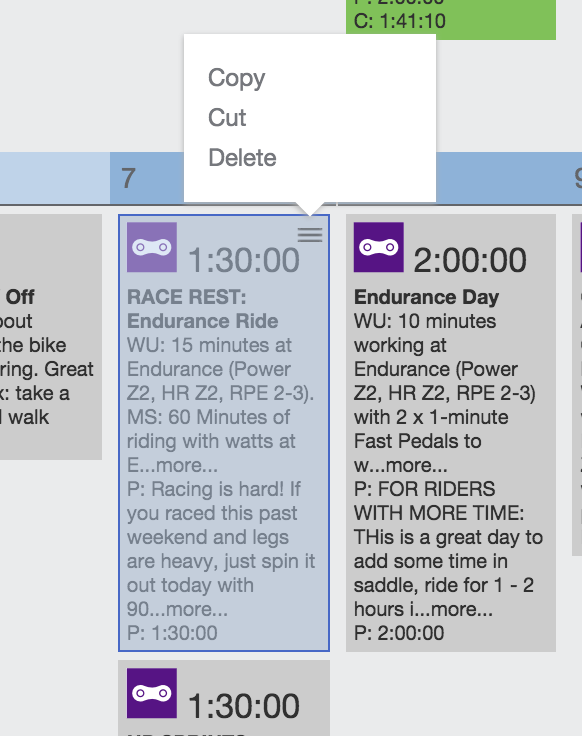Expand 'hours i...more...' in Endurance Day notes
582x736 pixels.
[423, 609]
